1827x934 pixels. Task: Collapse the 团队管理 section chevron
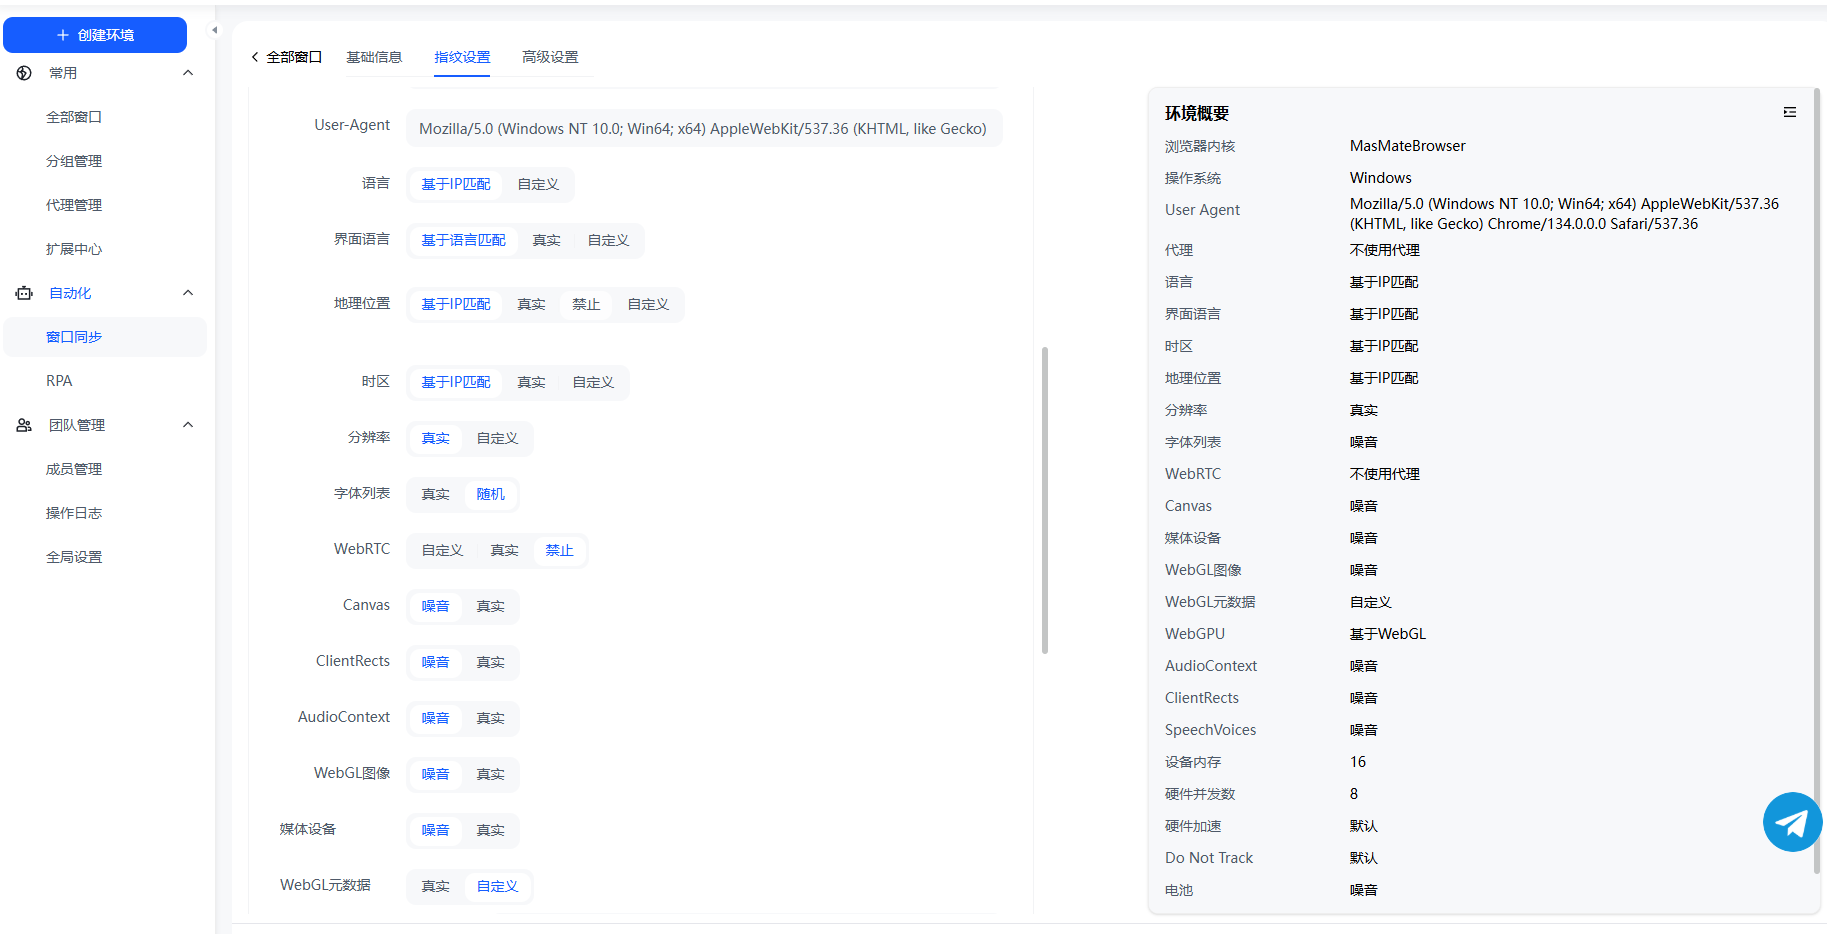(188, 425)
